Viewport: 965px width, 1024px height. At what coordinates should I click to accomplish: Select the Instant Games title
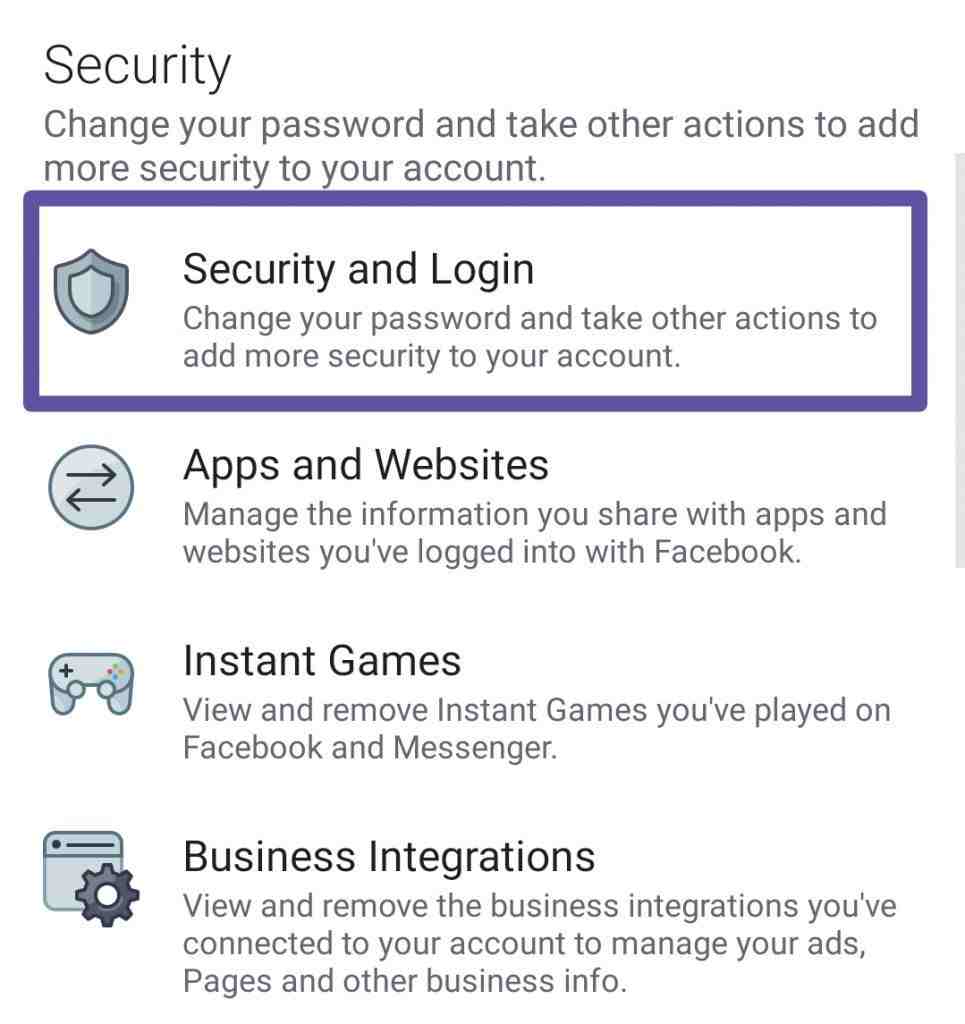[x=322, y=660]
